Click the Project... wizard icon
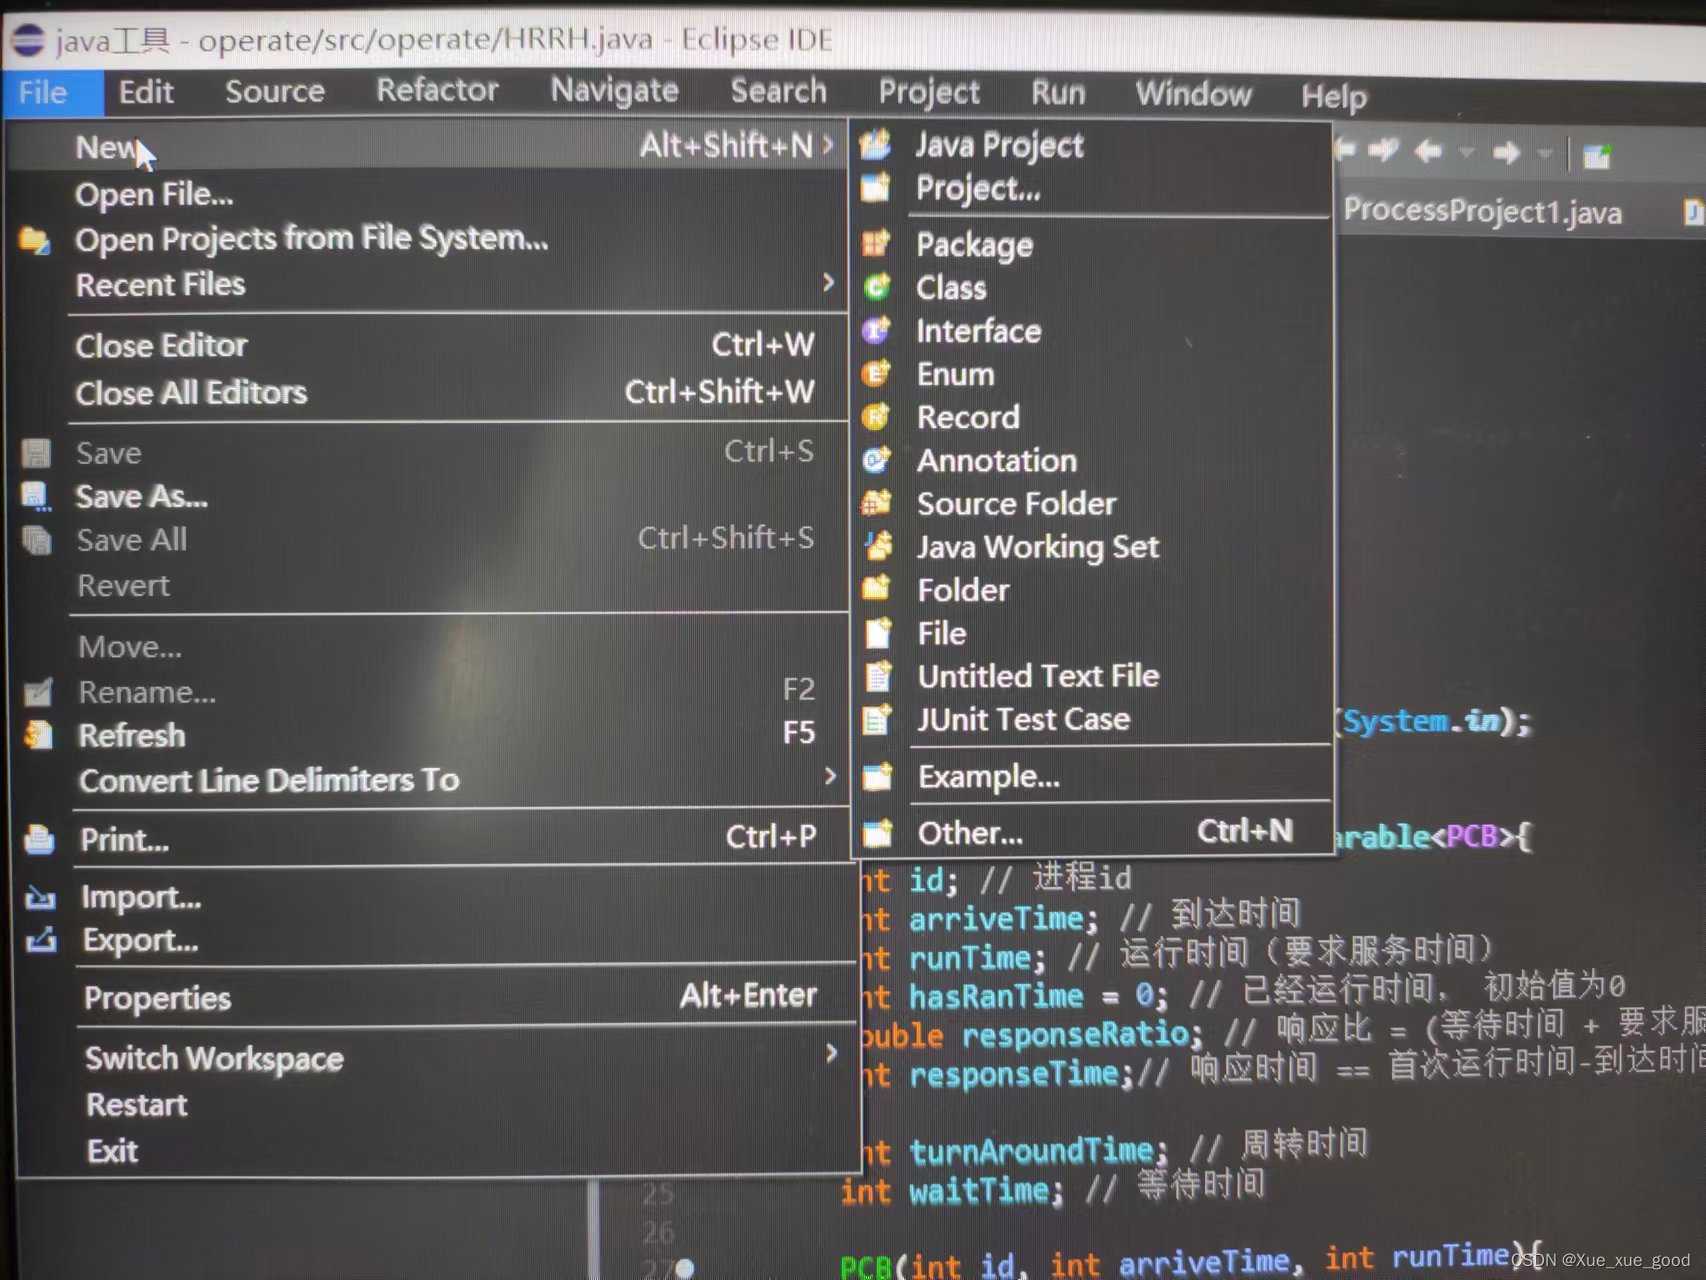The image size is (1706, 1280). click(876, 187)
